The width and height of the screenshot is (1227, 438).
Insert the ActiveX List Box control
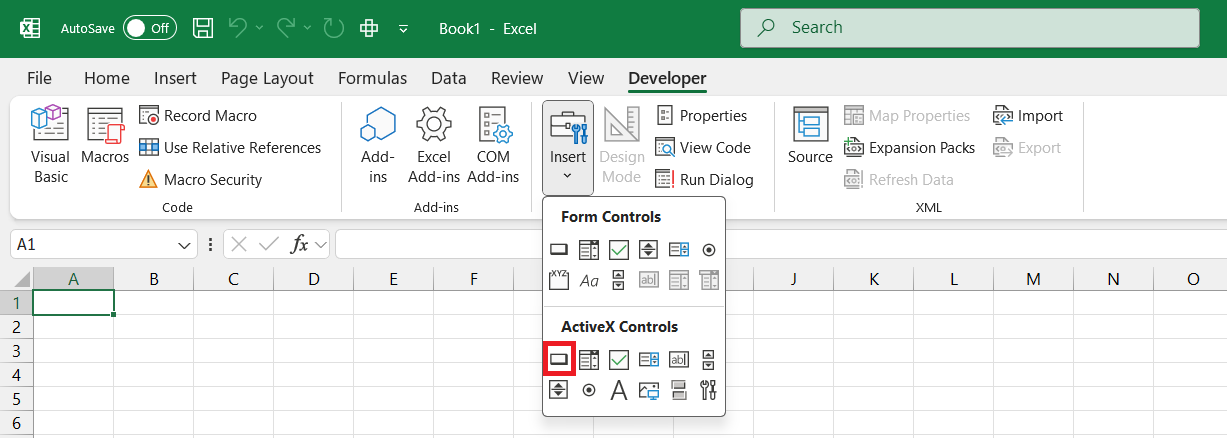pos(649,359)
